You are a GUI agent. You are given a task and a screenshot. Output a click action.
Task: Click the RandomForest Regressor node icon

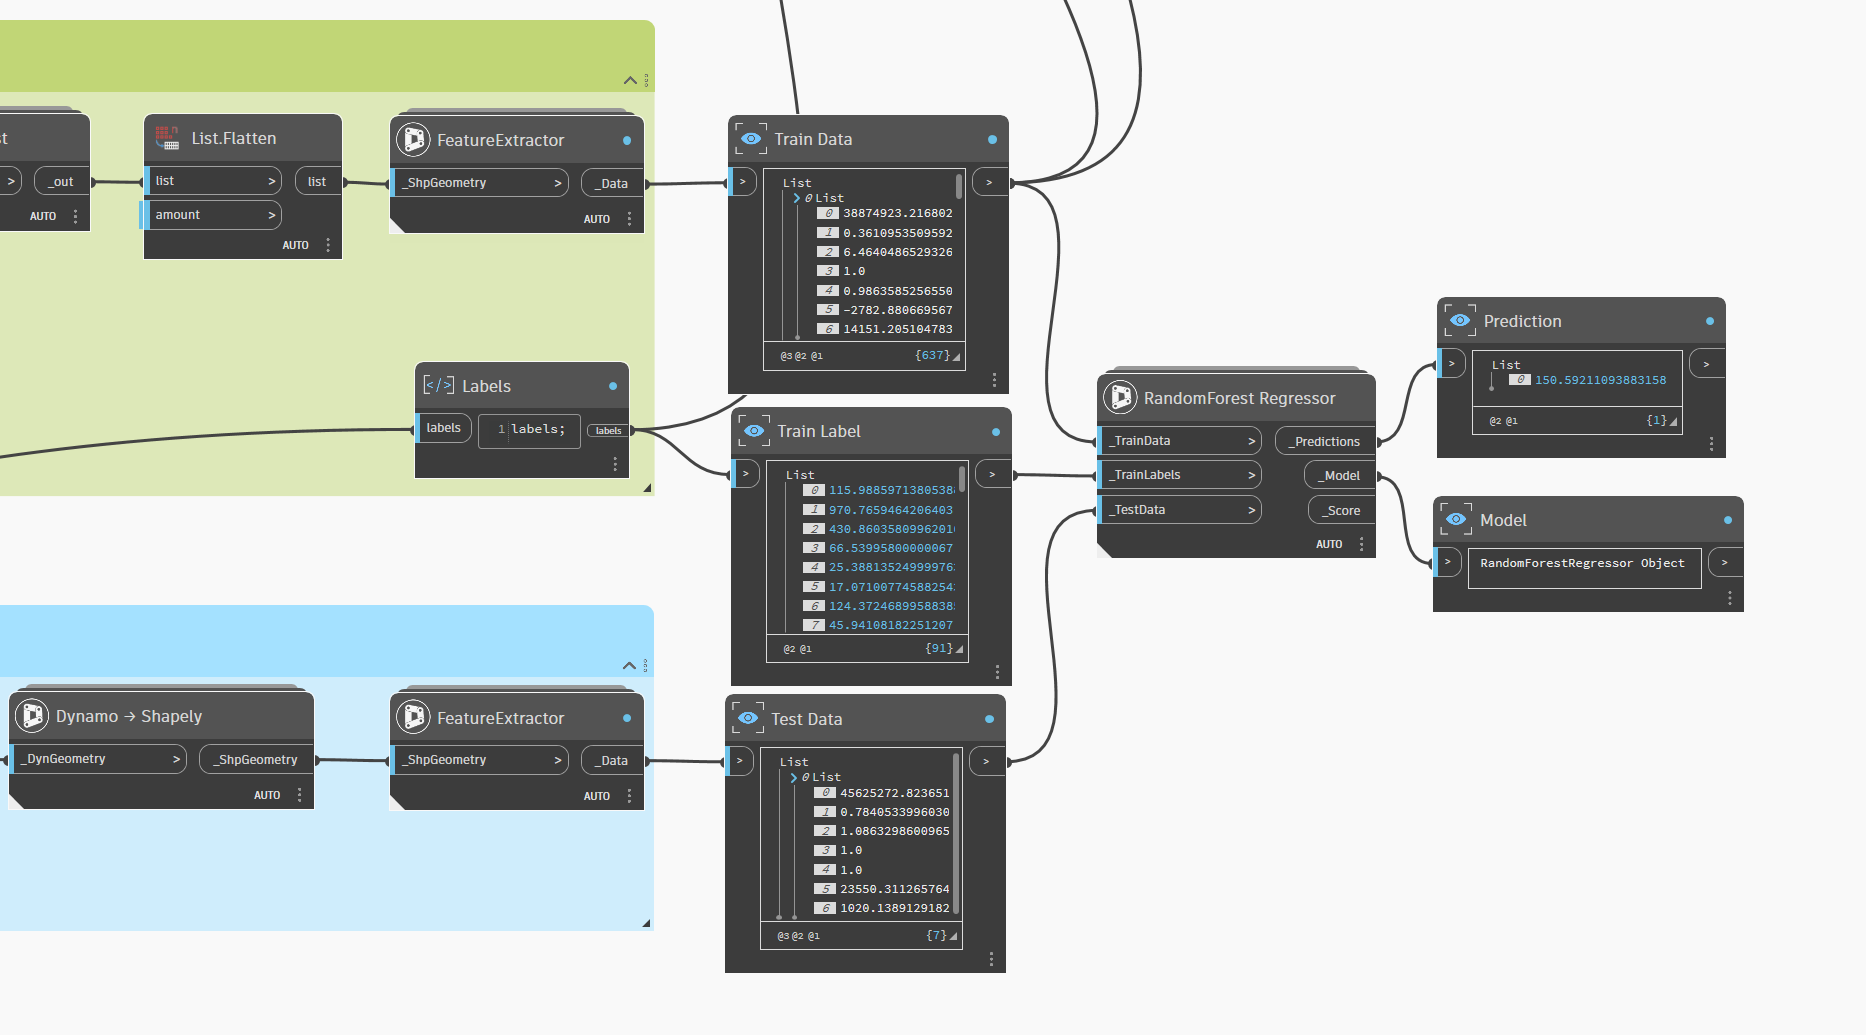coord(1121,397)
